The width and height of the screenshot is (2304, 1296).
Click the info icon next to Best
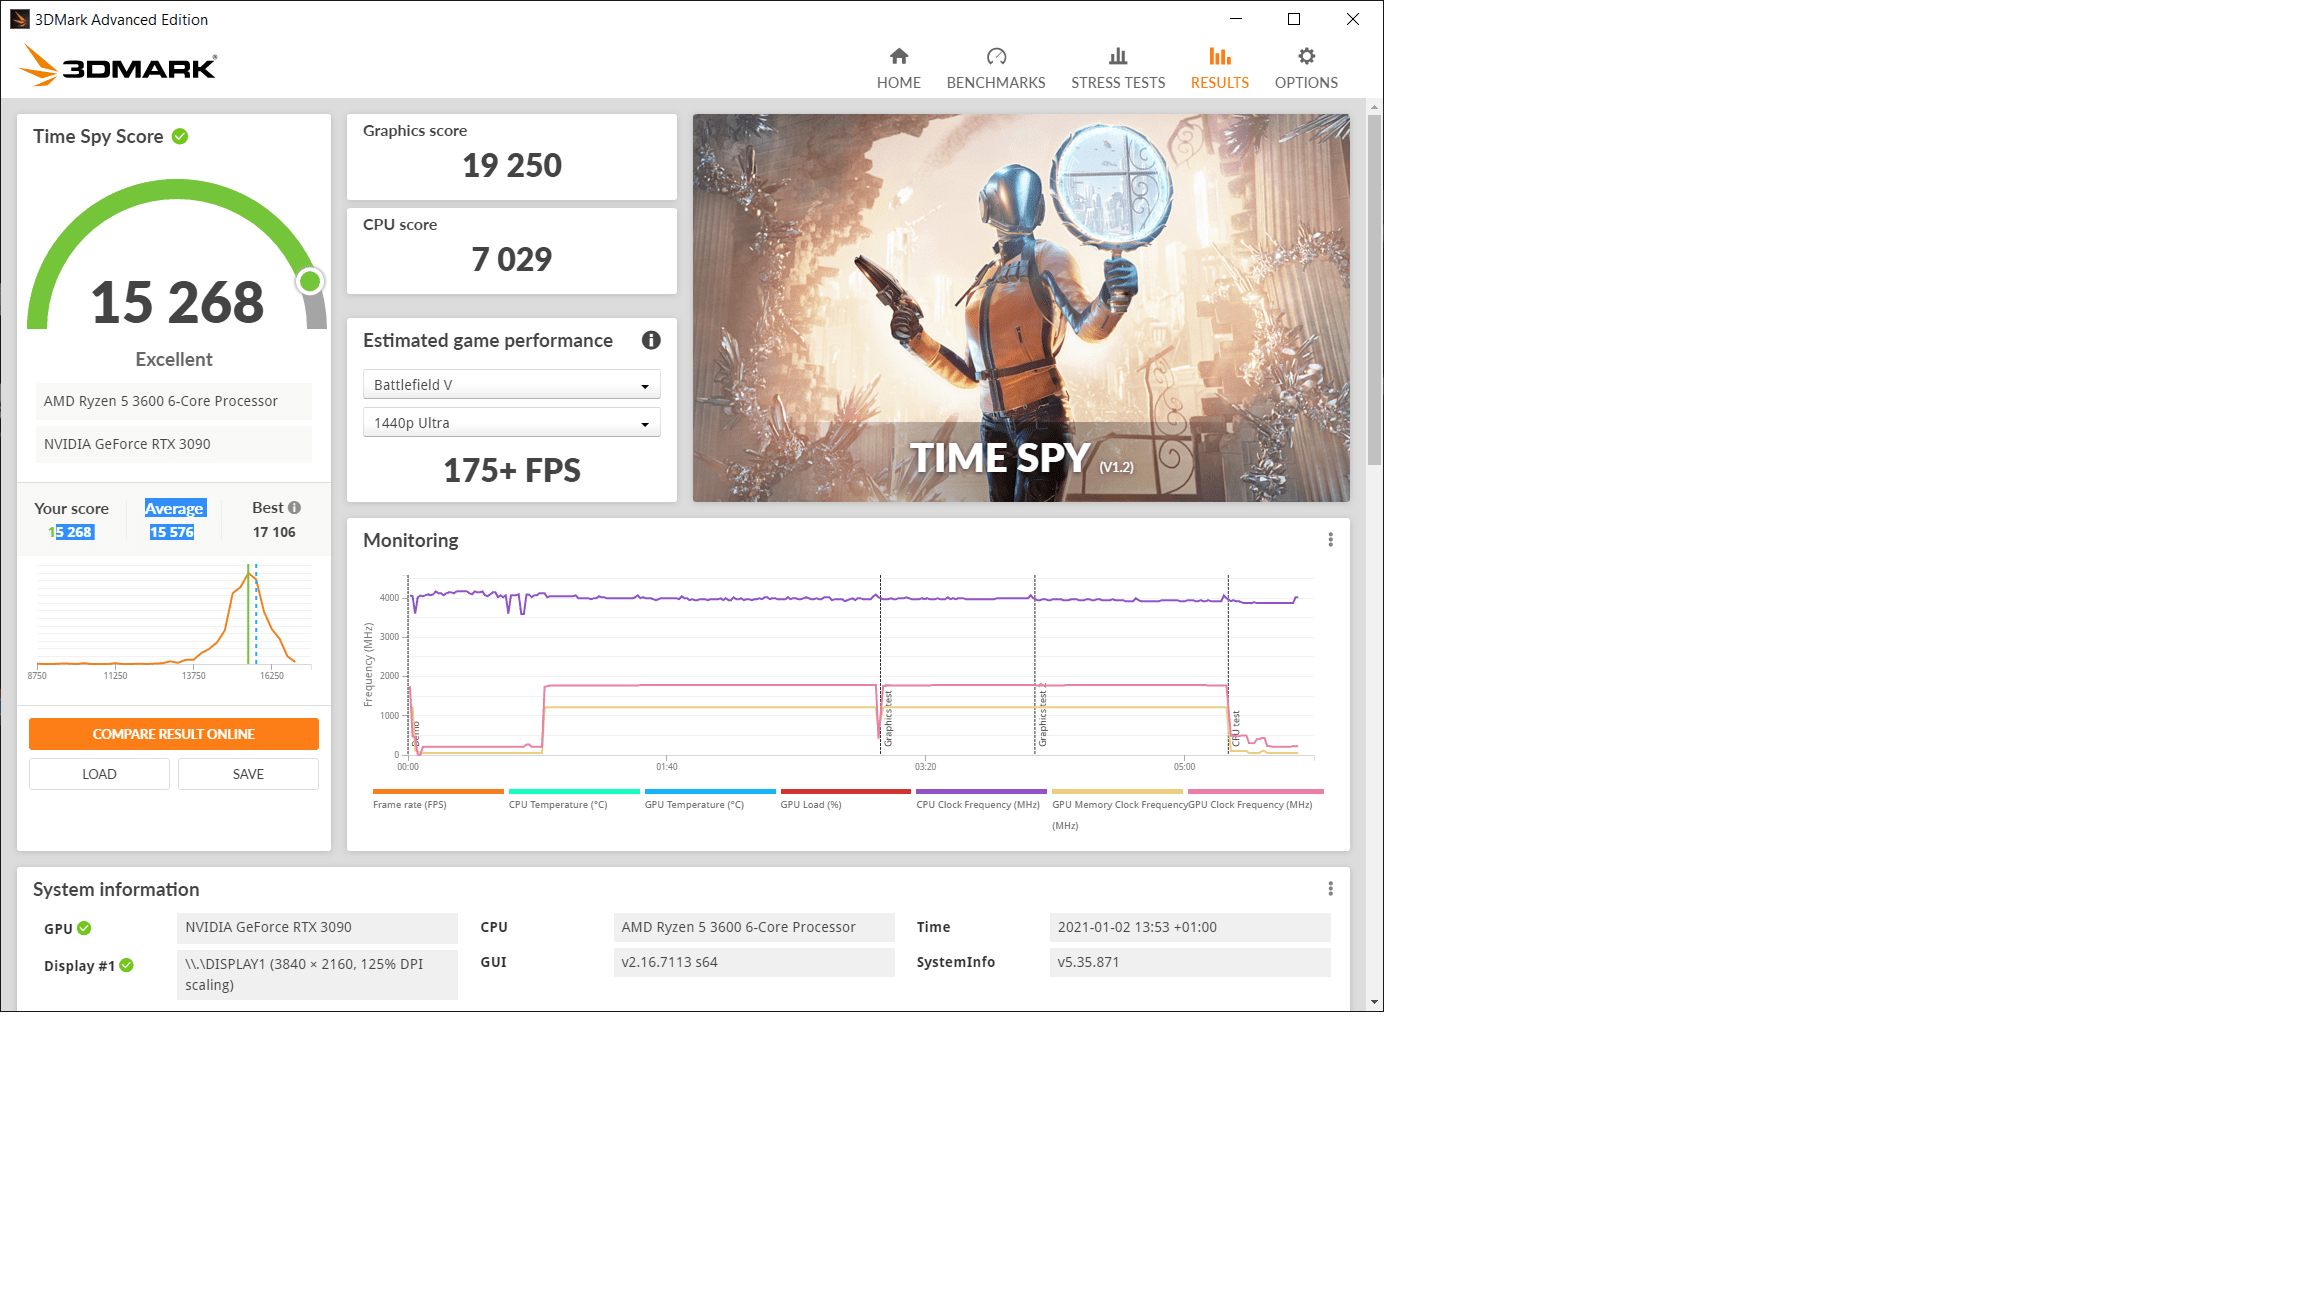pyautogui.click(x=294, y=508)
